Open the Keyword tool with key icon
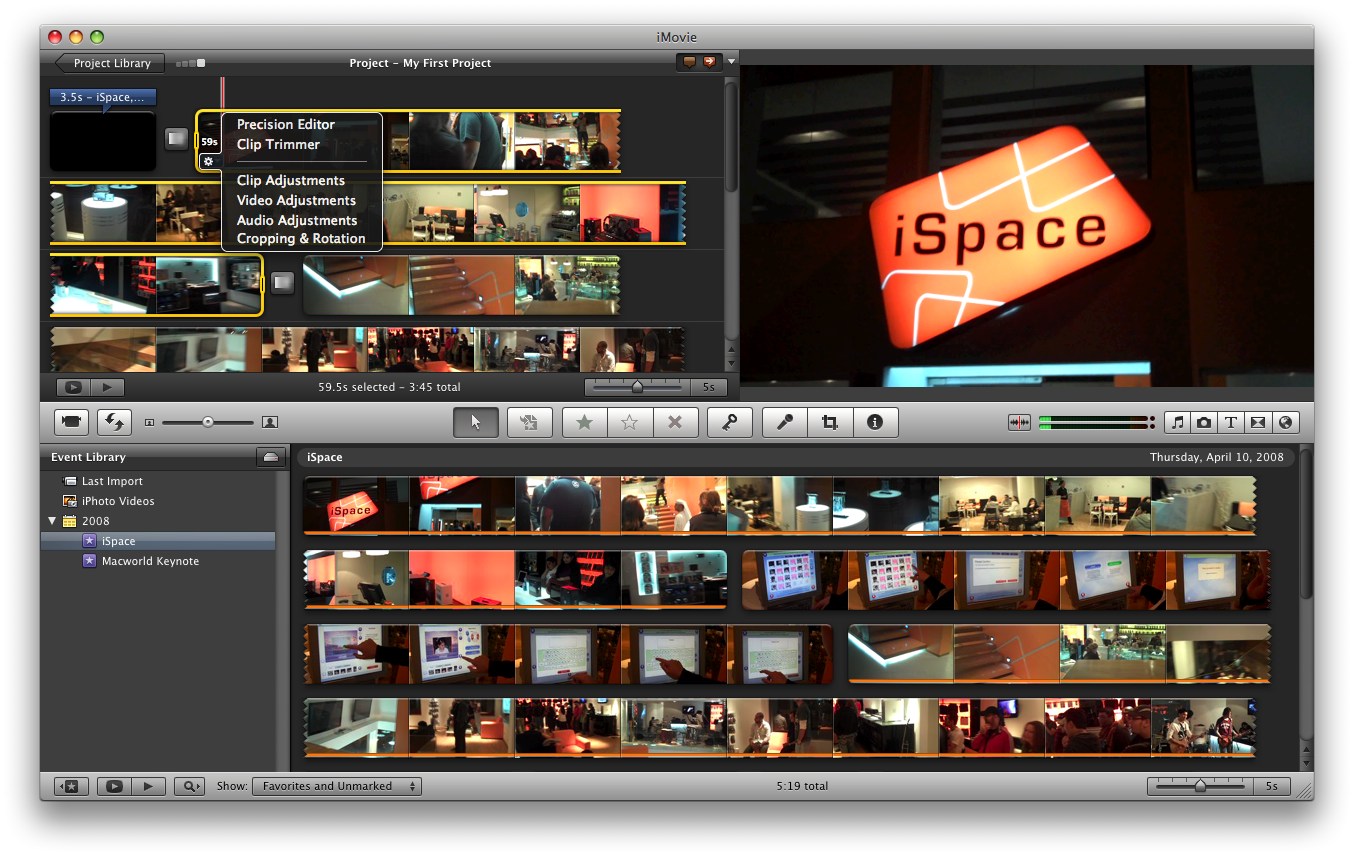 (x=729, y=422)
